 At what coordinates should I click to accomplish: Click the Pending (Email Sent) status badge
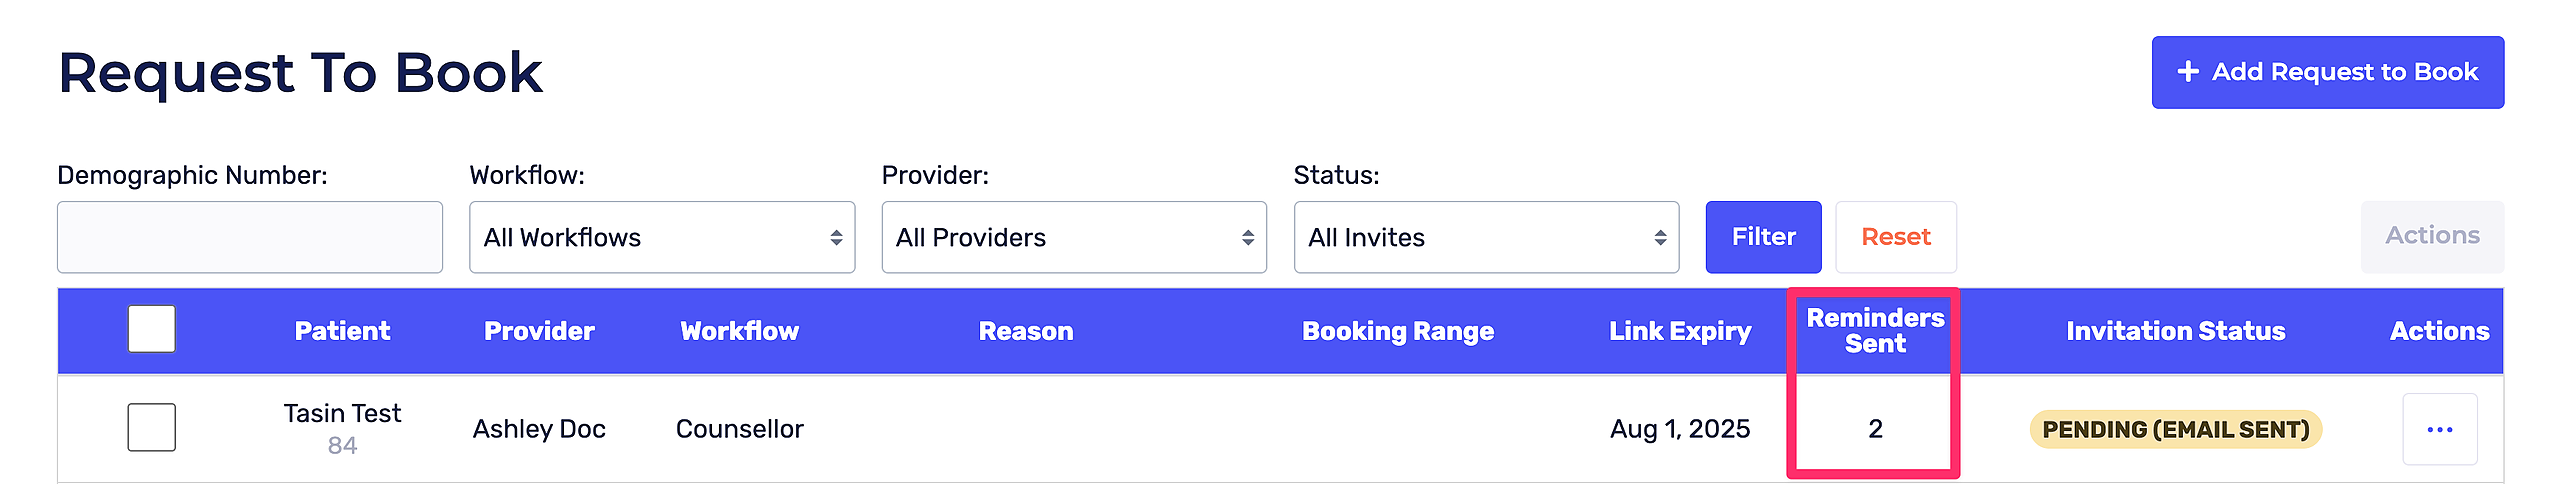tap(2175, 429)
